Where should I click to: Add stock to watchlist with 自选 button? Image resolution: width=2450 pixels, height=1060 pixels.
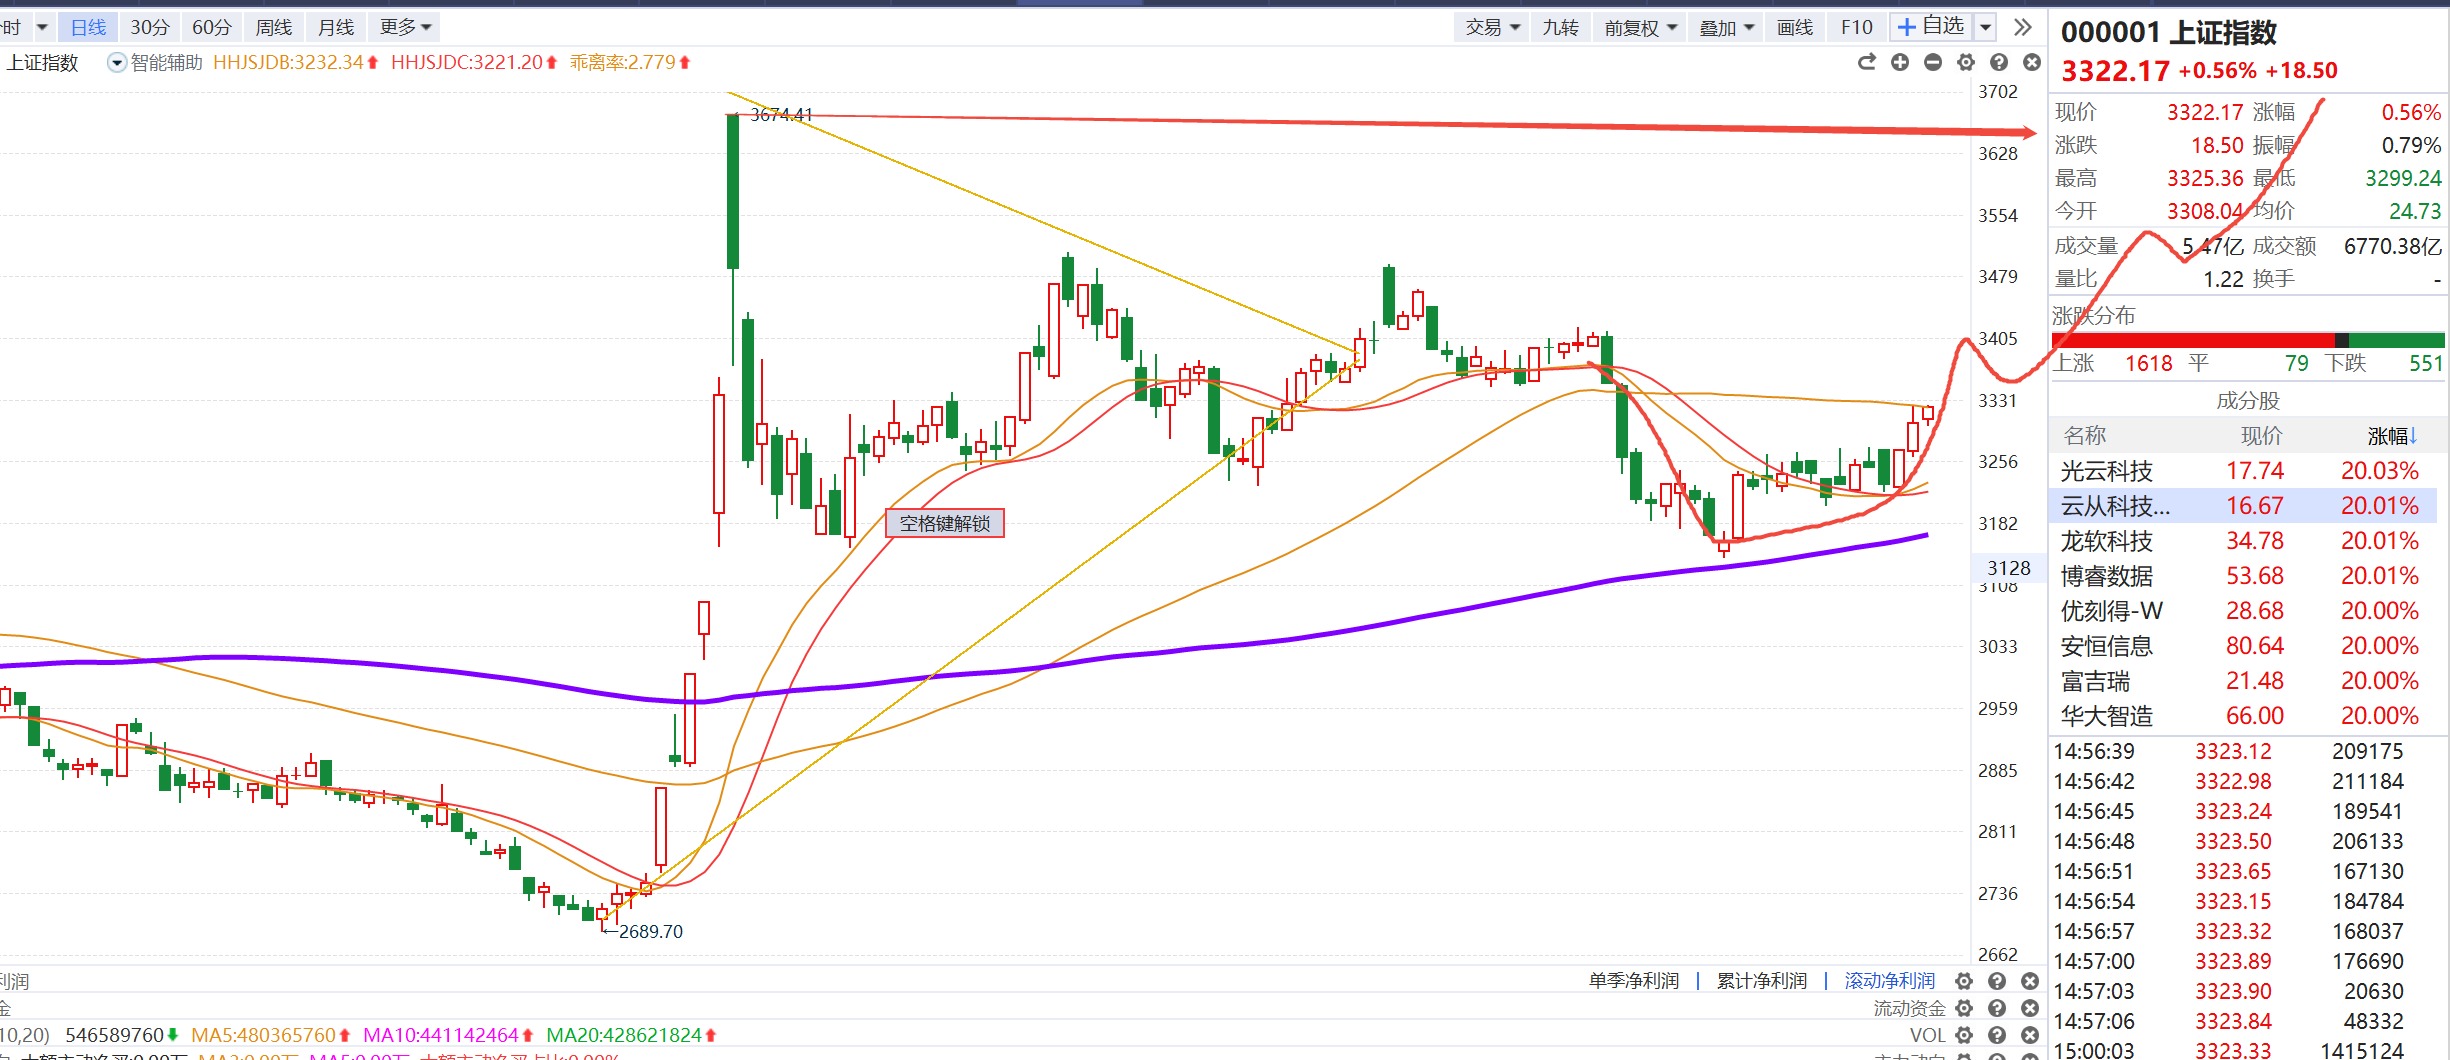(x=1931, y=27)
